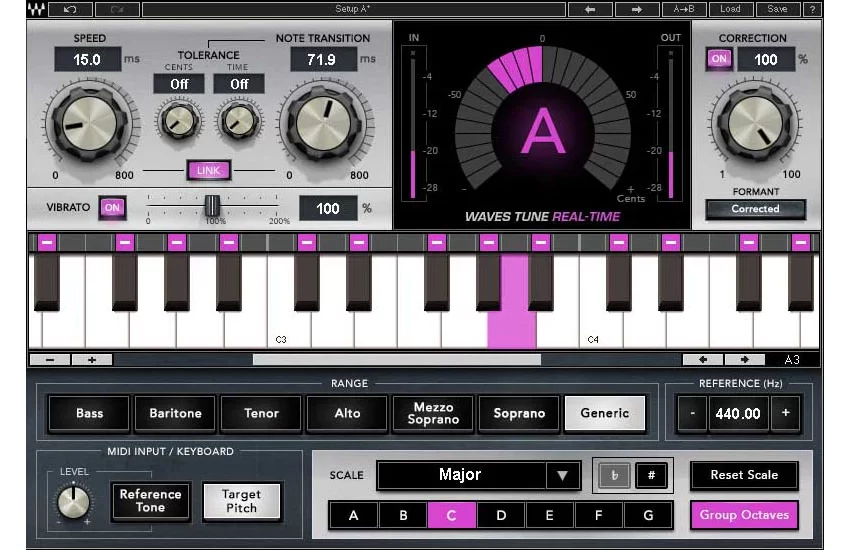Click the Tolerance Cents value field

(179, 84)
